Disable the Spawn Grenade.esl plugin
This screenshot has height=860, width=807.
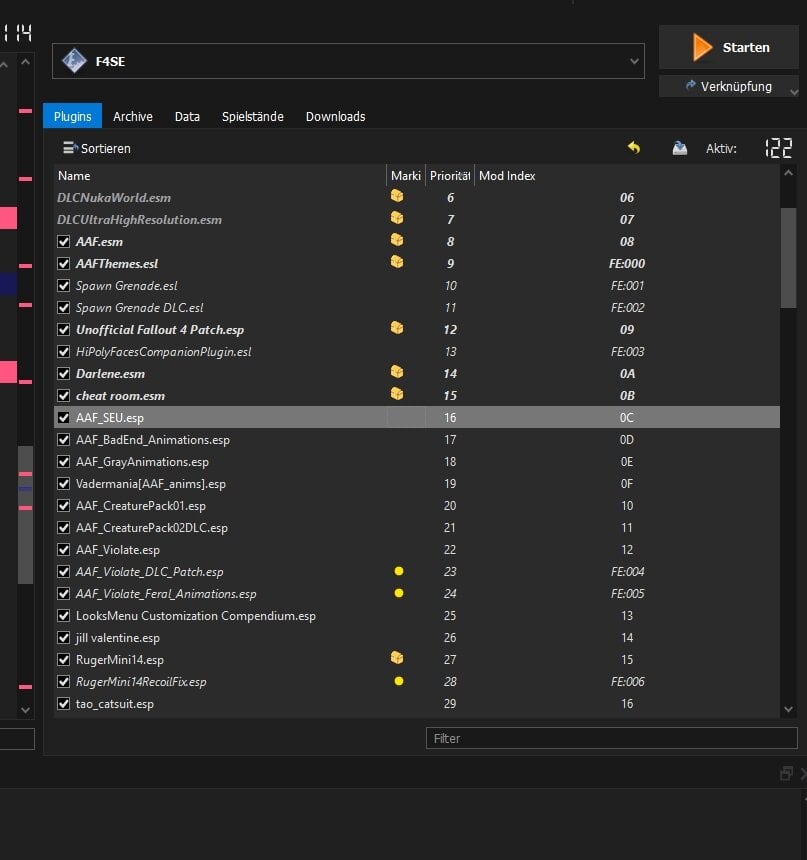64,286
